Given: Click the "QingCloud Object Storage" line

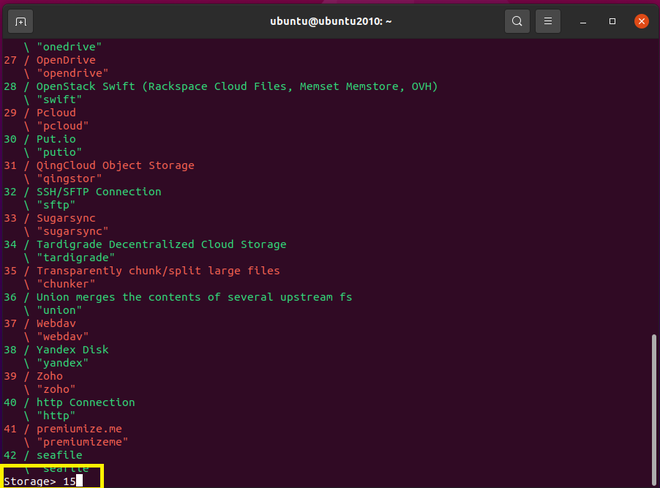Looking at the screenshot, I should pos(115,165).
